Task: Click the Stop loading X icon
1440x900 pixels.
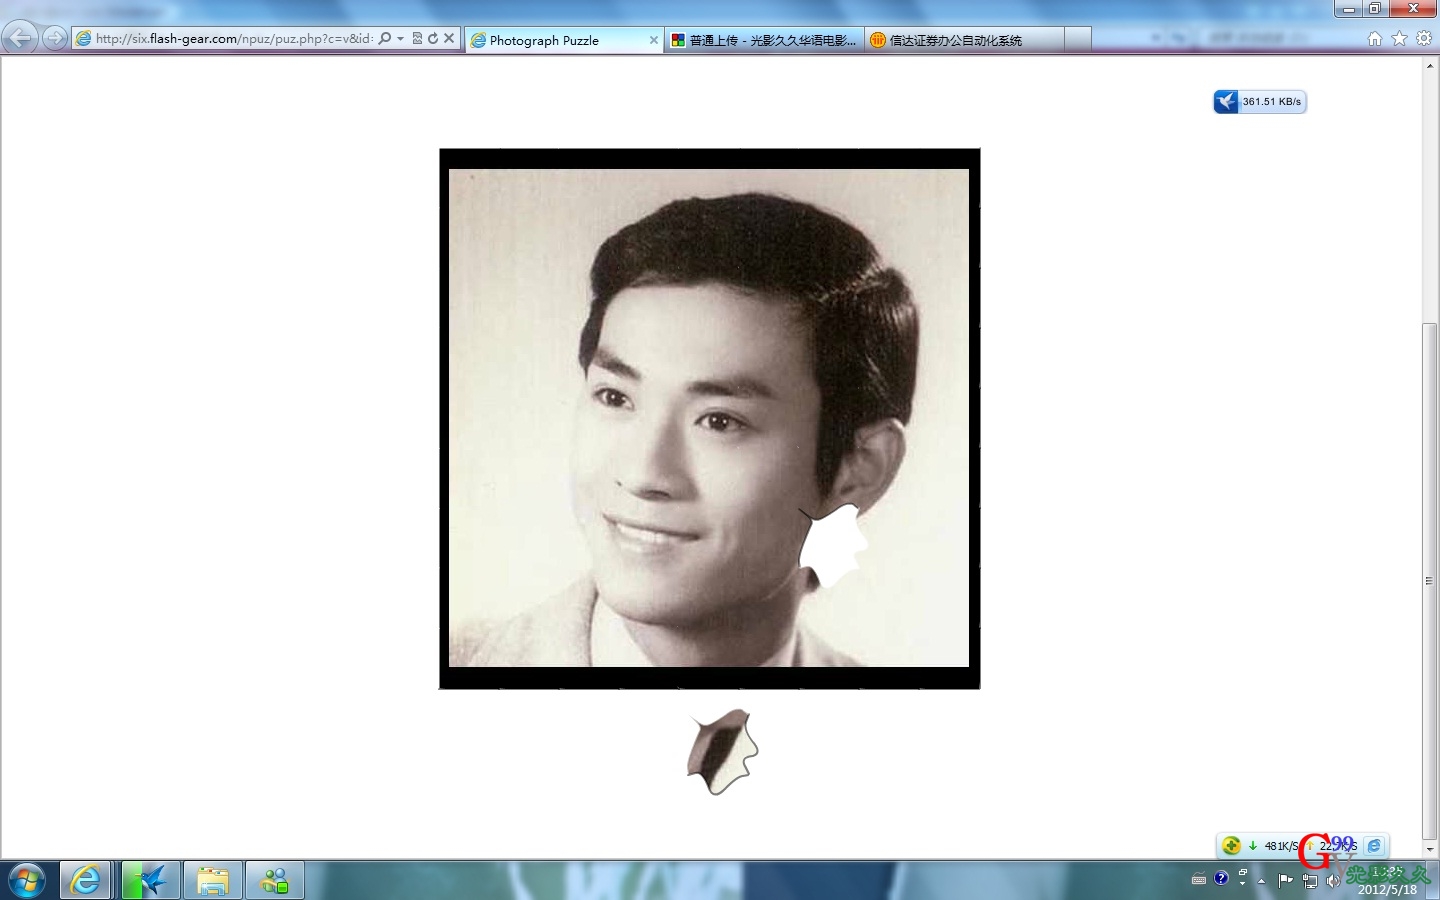Action: pos(449,38)
